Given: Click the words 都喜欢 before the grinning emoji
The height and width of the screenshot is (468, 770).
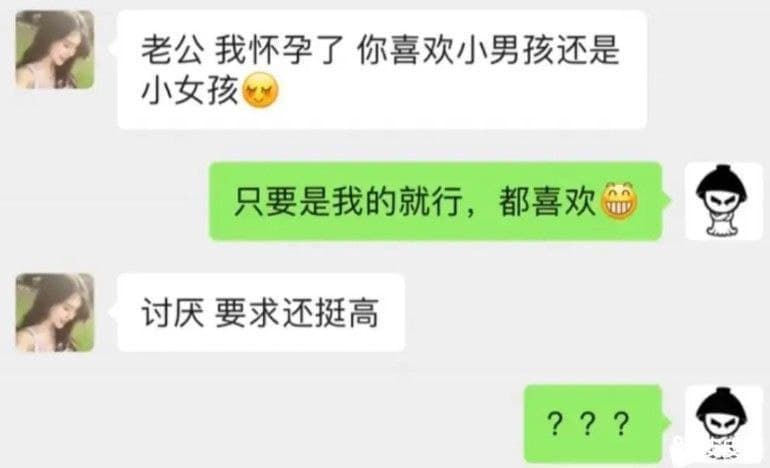Looking at the screenshot, I should 548,202.
